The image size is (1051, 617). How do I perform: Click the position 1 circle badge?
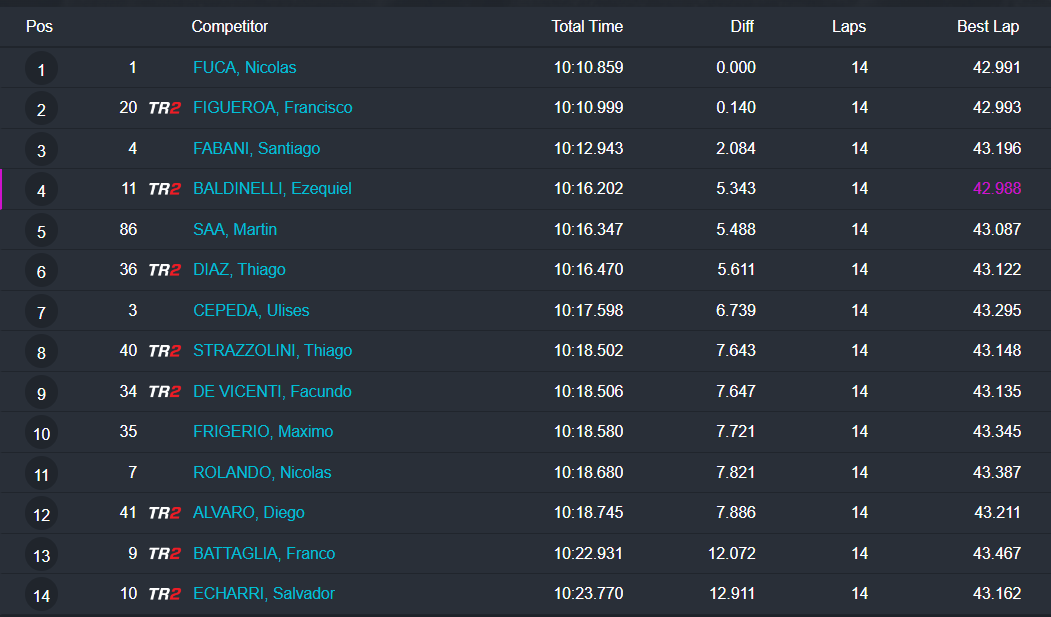(41, 69)
